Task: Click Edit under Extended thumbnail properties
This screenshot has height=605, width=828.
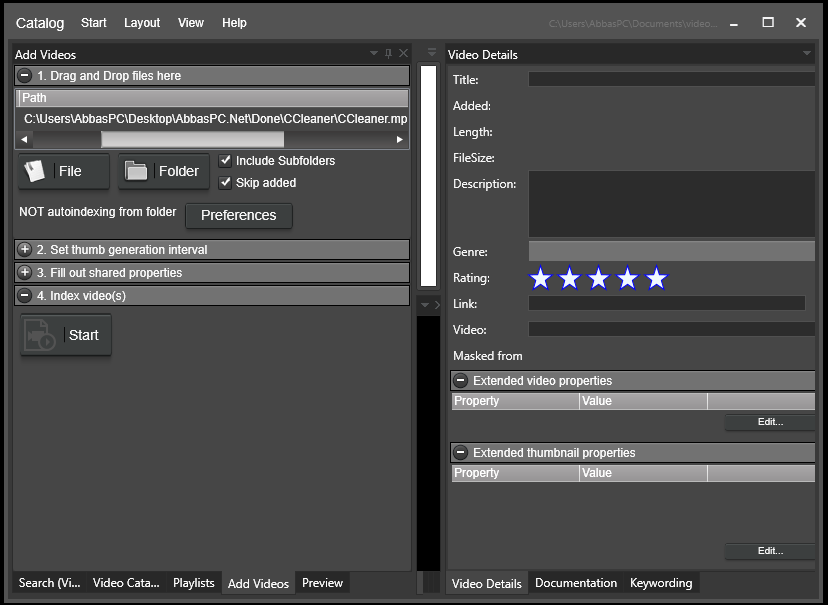Action: (770, 551)
